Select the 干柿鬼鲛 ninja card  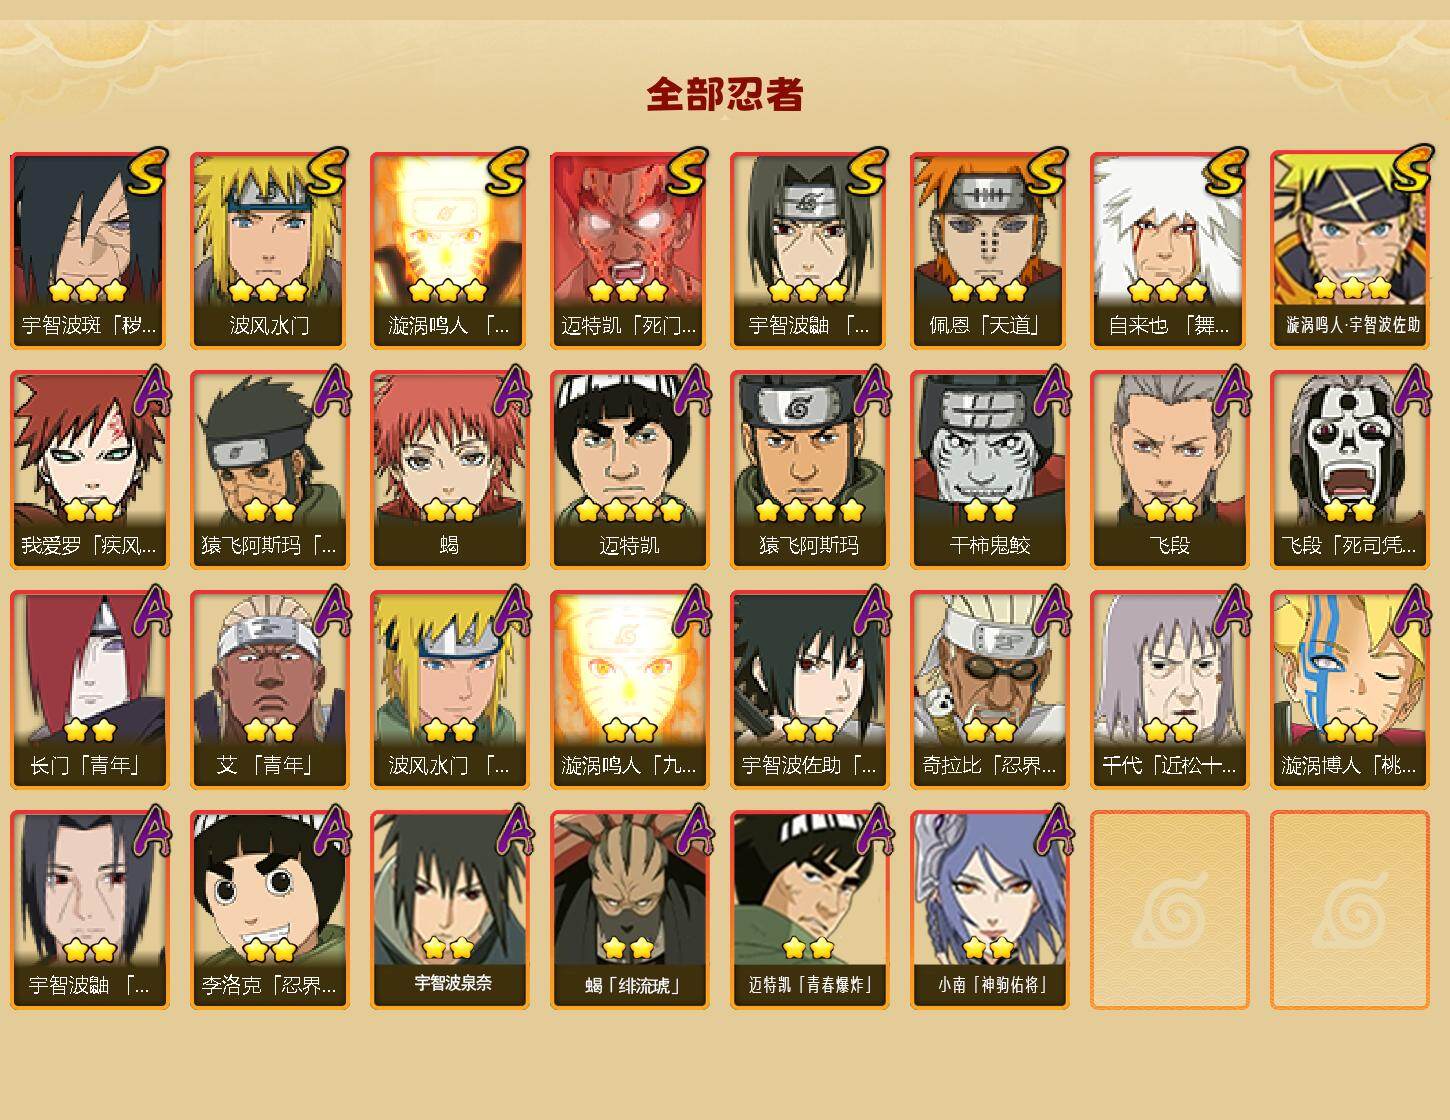click(x=989, y=470)
